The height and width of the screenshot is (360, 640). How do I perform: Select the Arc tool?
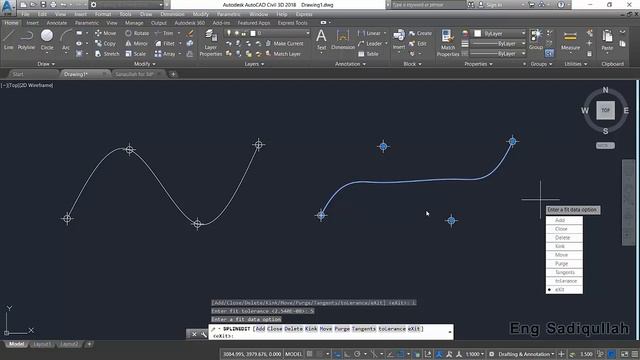(x=66, y=40)
